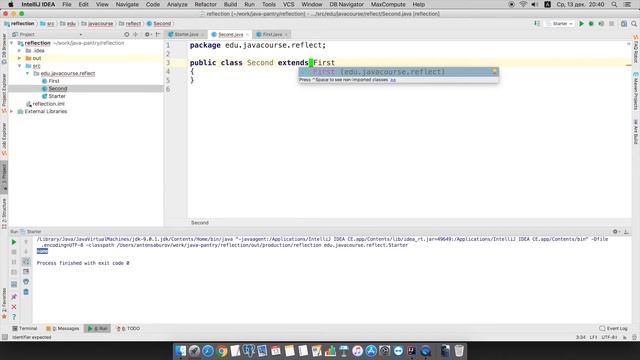Toggle soft-wrap in the Run console

pyautogui.click(x=26, y=262)
